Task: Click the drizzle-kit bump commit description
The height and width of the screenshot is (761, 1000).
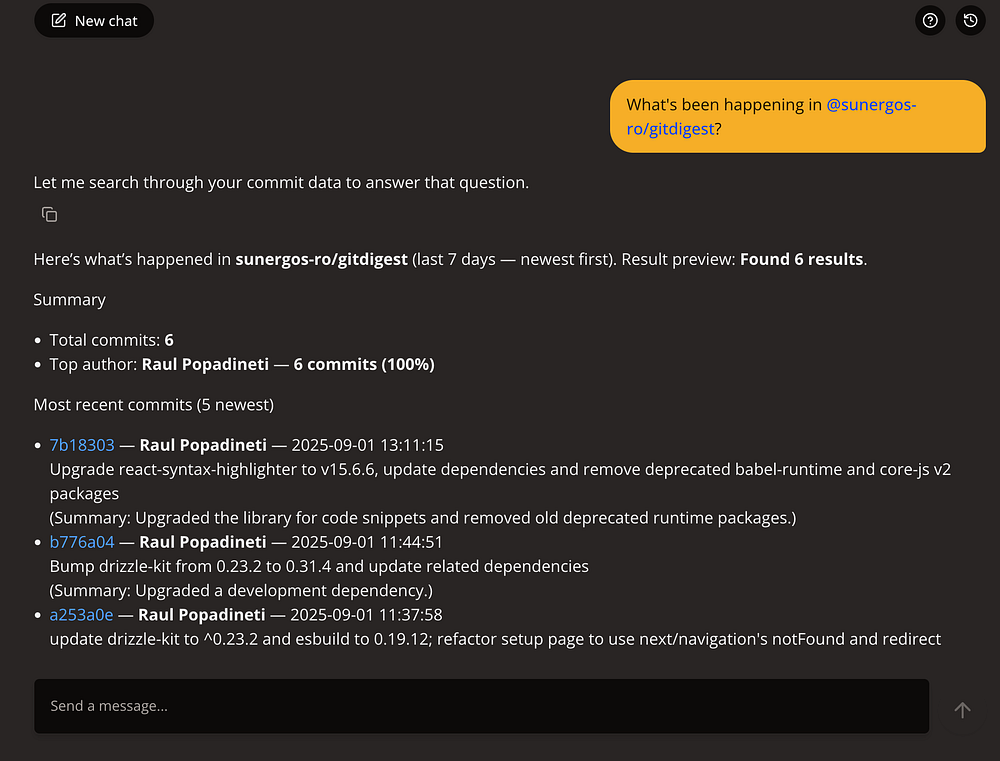Action: click(319, 566)
